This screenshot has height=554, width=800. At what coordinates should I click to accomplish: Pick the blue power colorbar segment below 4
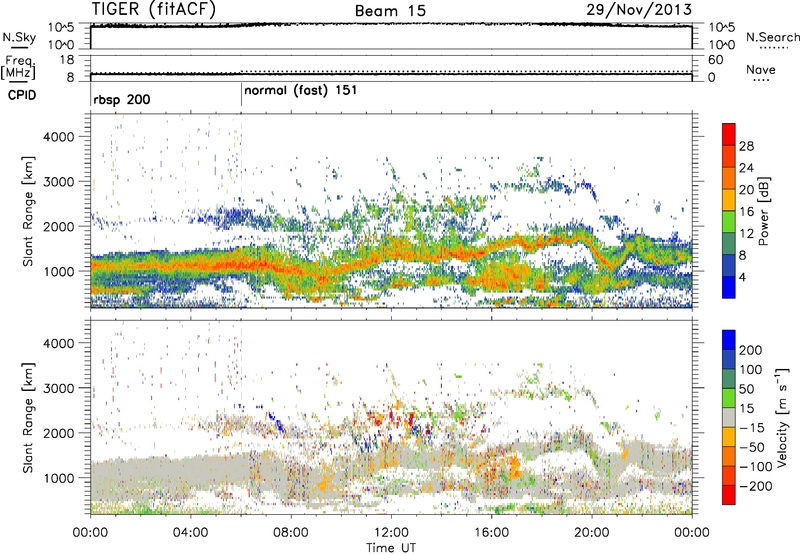[729, 287]
